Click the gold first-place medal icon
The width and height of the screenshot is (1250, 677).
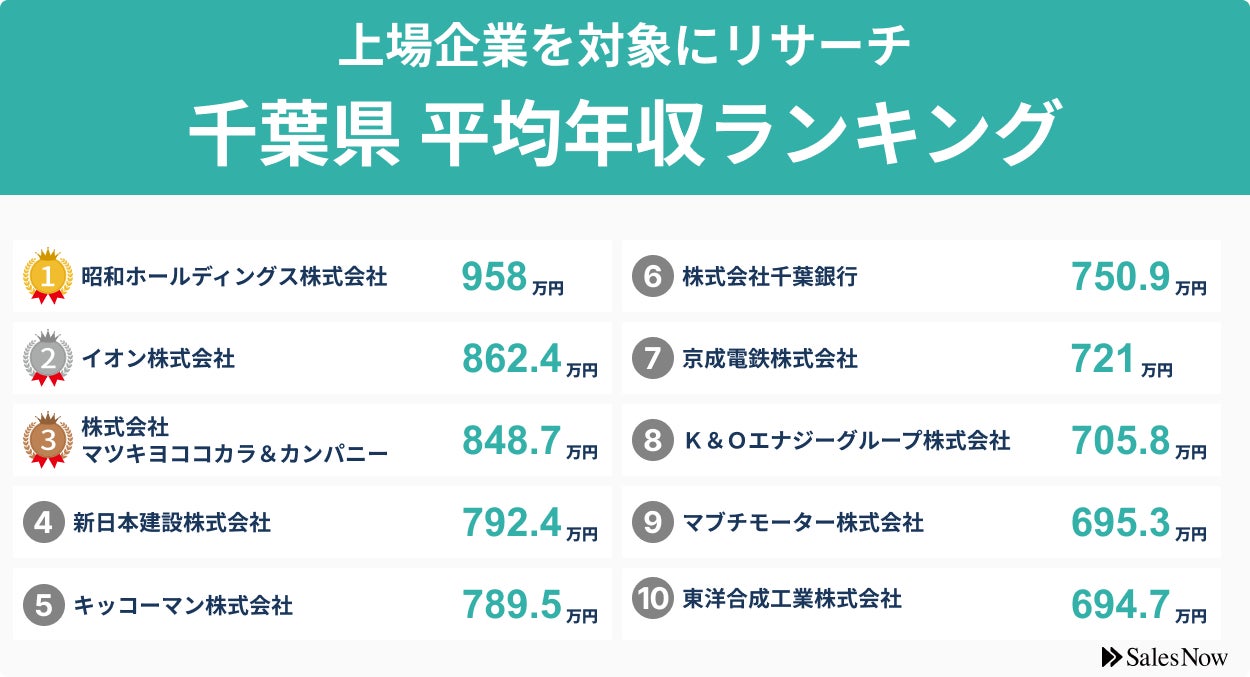[47, 276]
